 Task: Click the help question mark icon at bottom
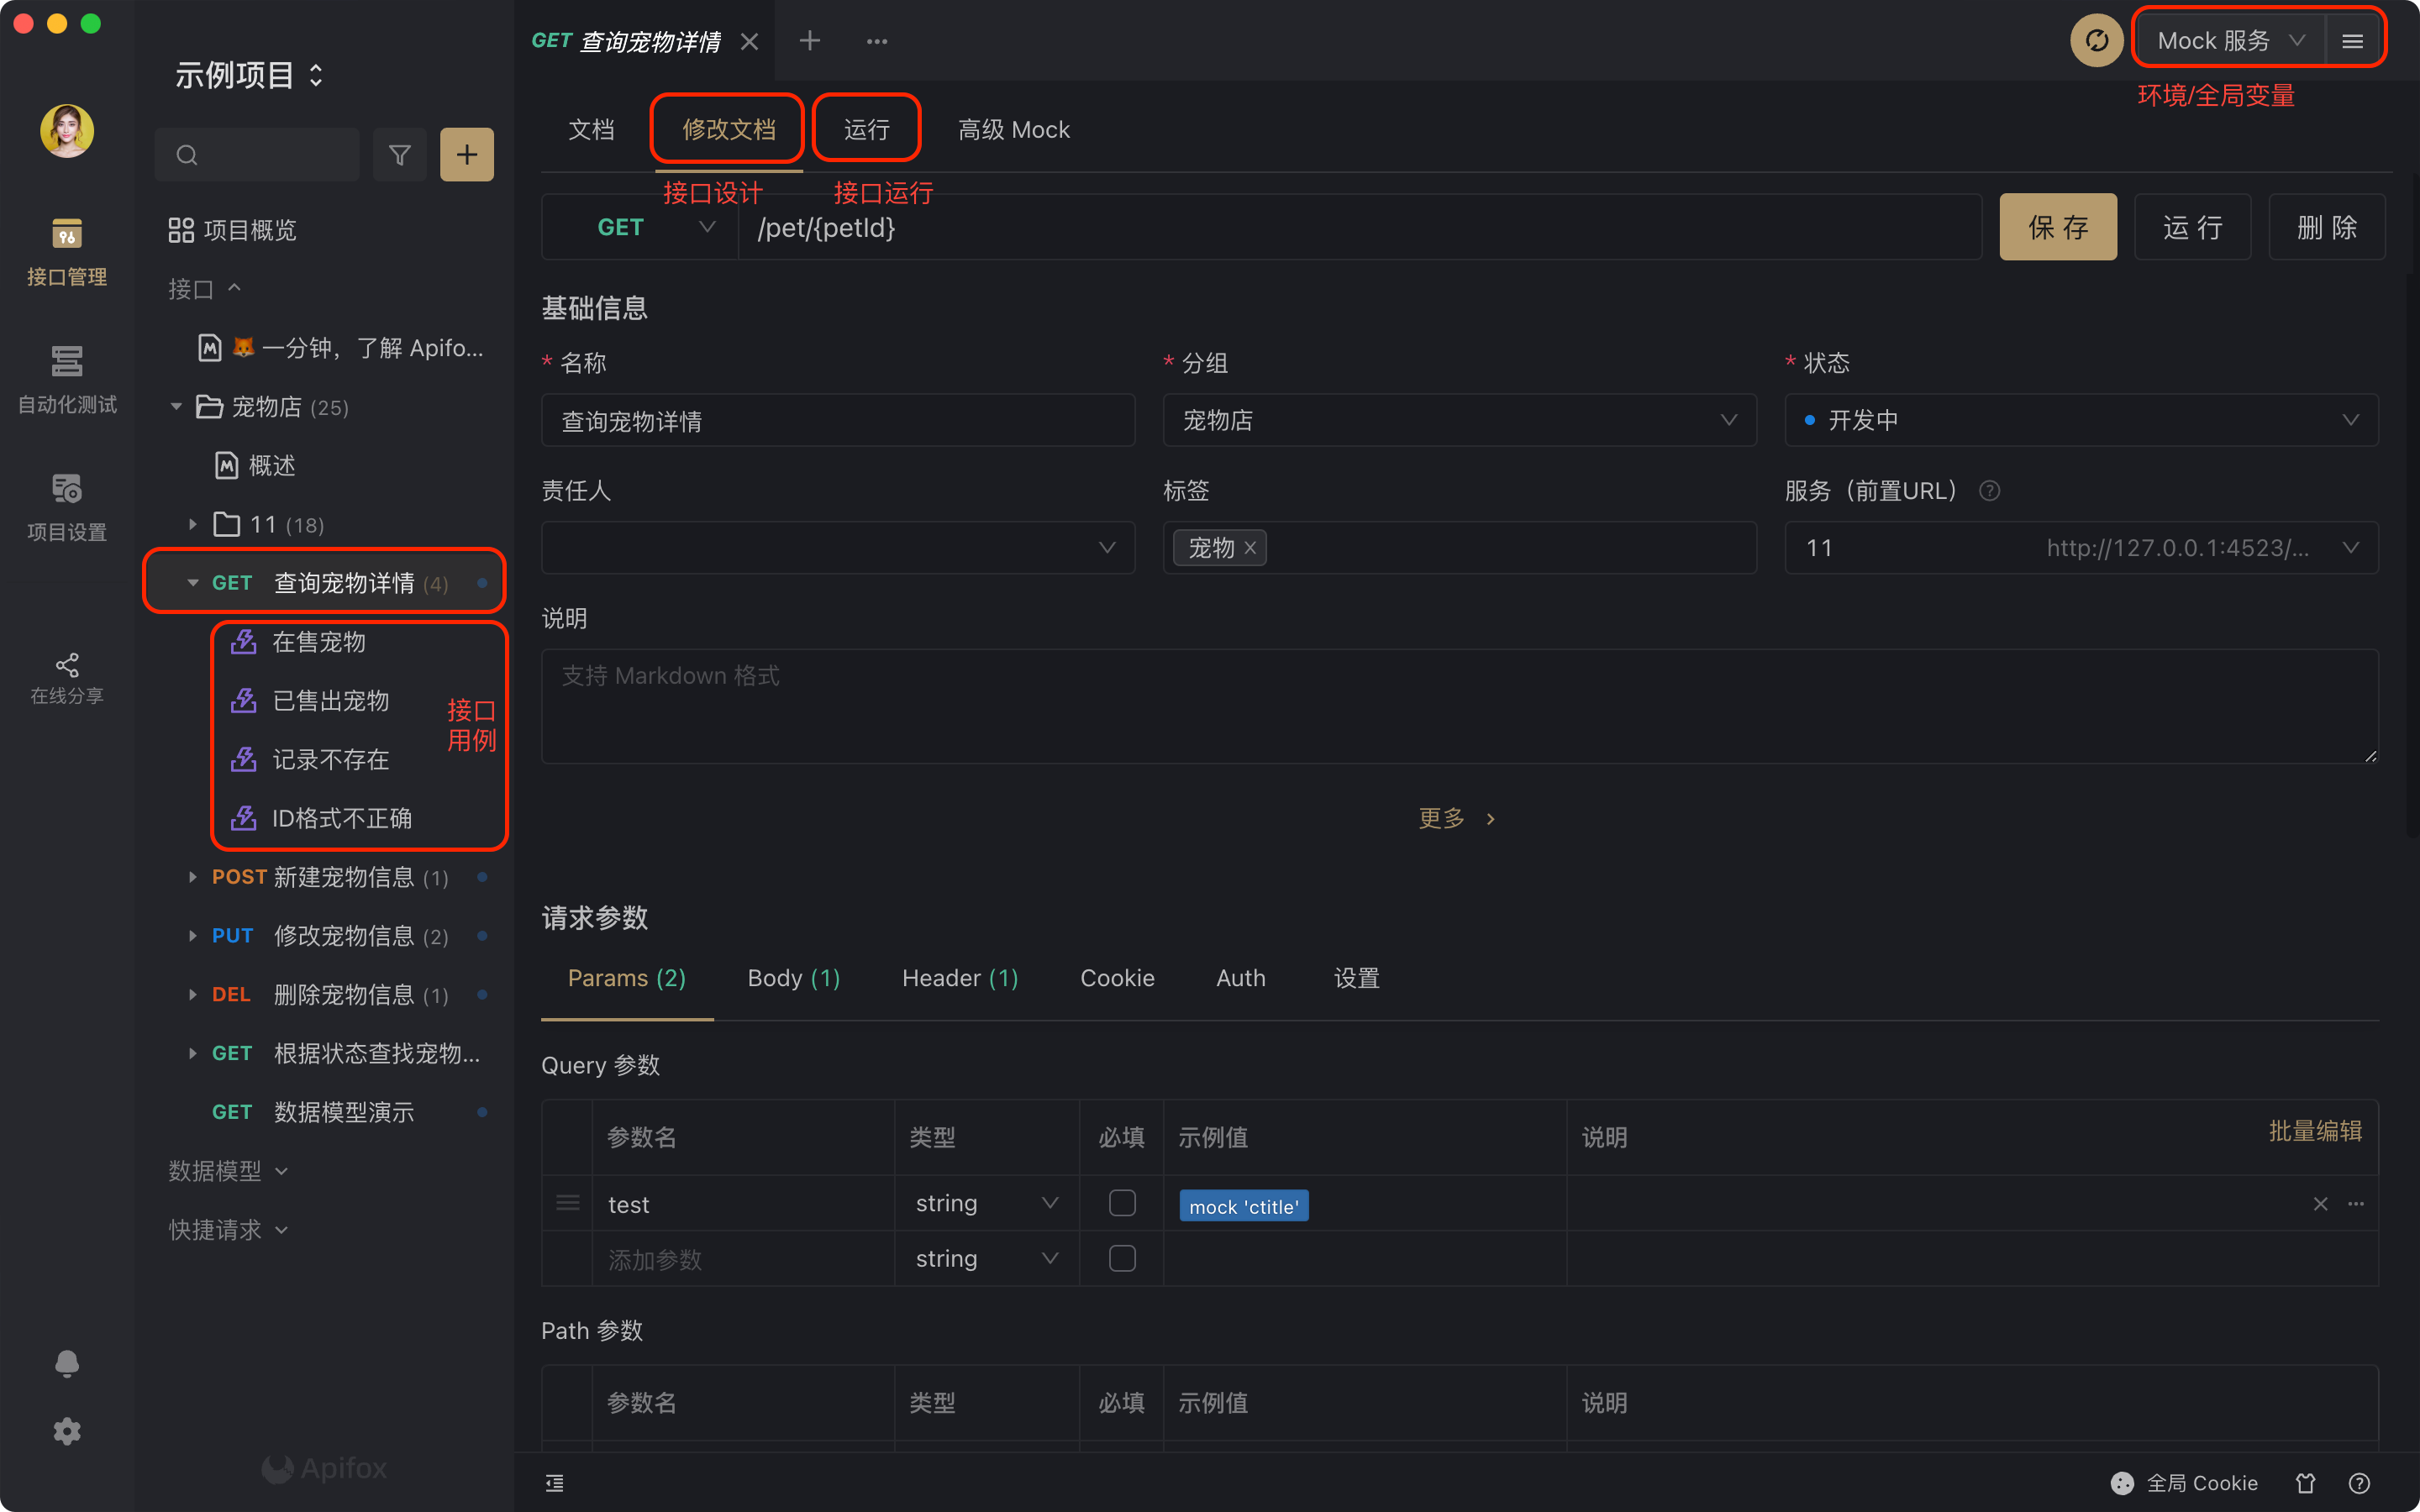click(x=2359, y=1483)
